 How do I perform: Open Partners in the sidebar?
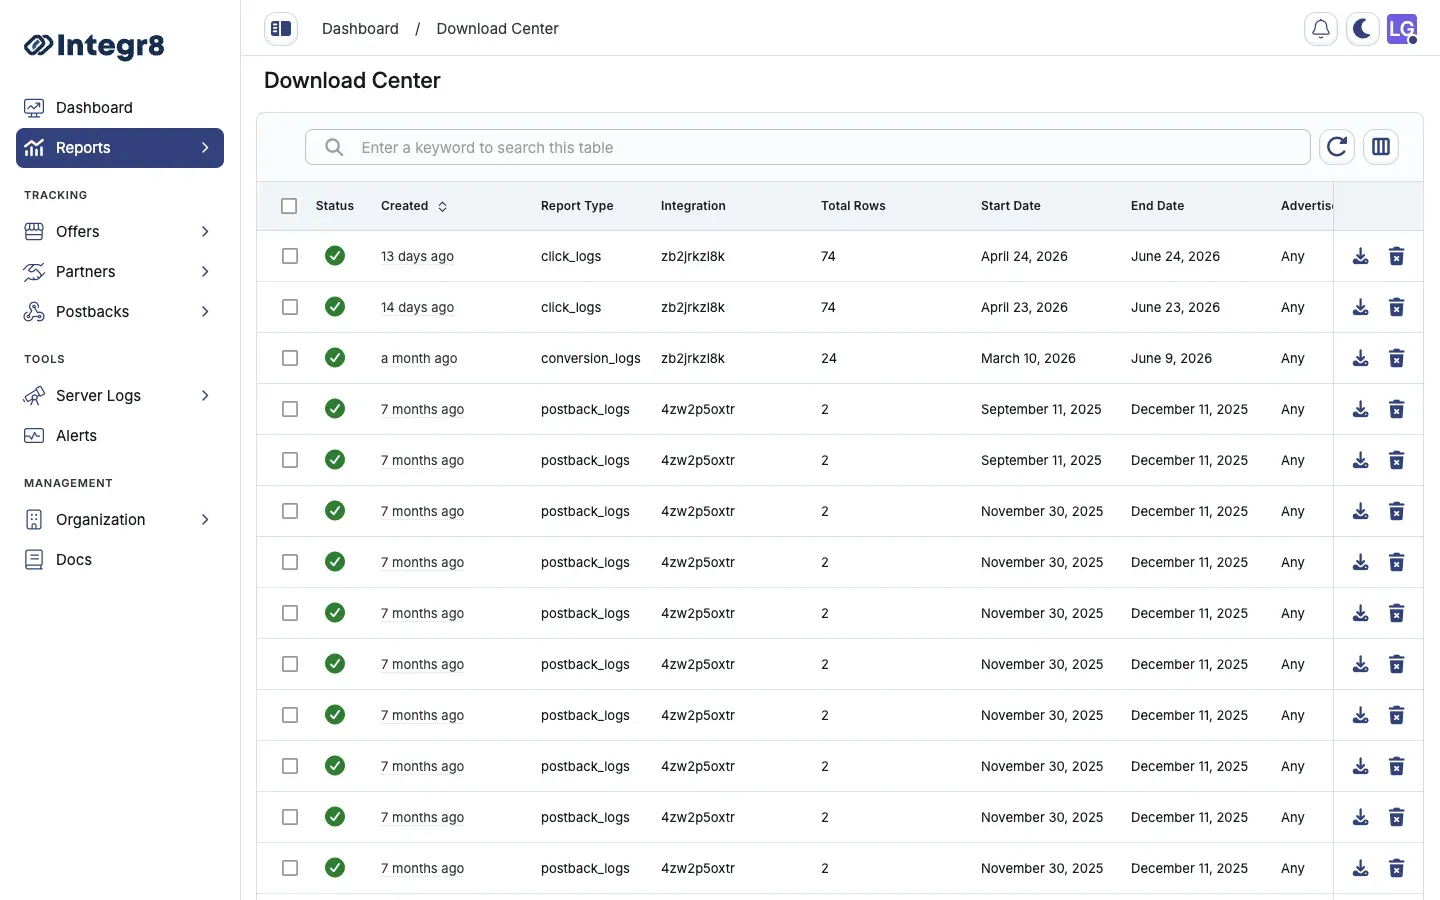120,271
